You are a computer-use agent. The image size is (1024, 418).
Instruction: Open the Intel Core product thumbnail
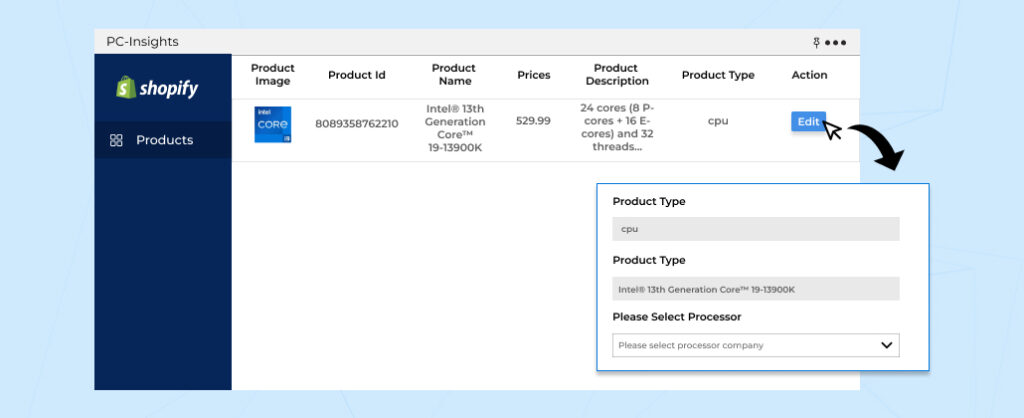coord(273,124)
